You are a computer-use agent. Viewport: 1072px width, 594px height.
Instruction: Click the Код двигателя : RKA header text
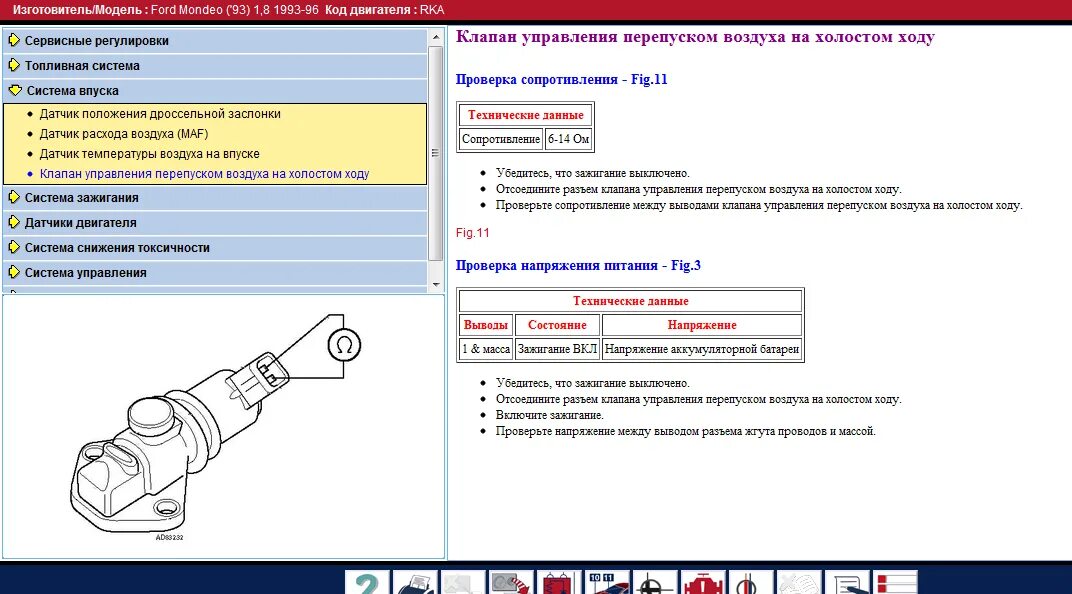click(x=384, y=10)
